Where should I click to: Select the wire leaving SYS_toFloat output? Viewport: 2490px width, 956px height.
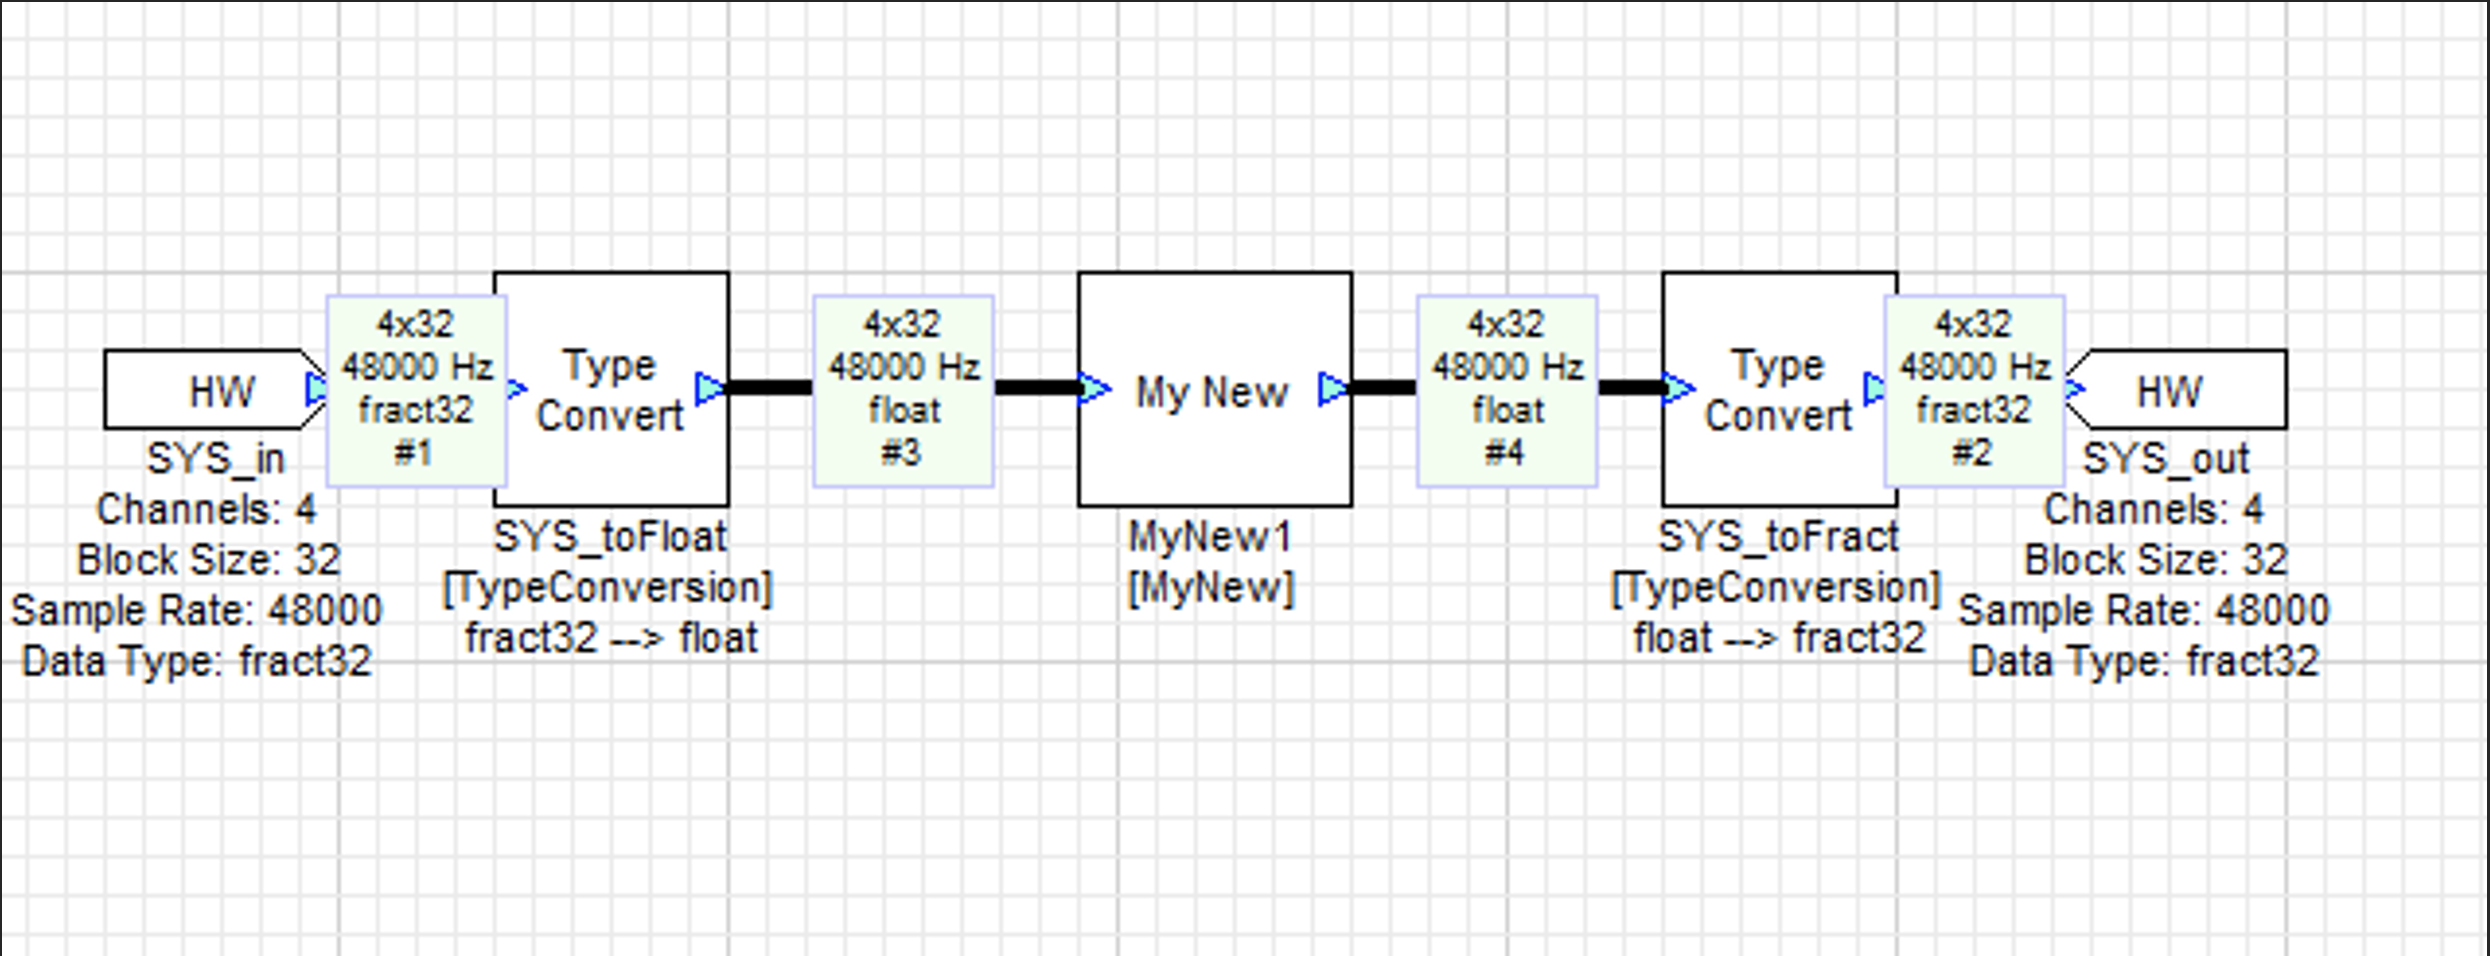[770, 388]
